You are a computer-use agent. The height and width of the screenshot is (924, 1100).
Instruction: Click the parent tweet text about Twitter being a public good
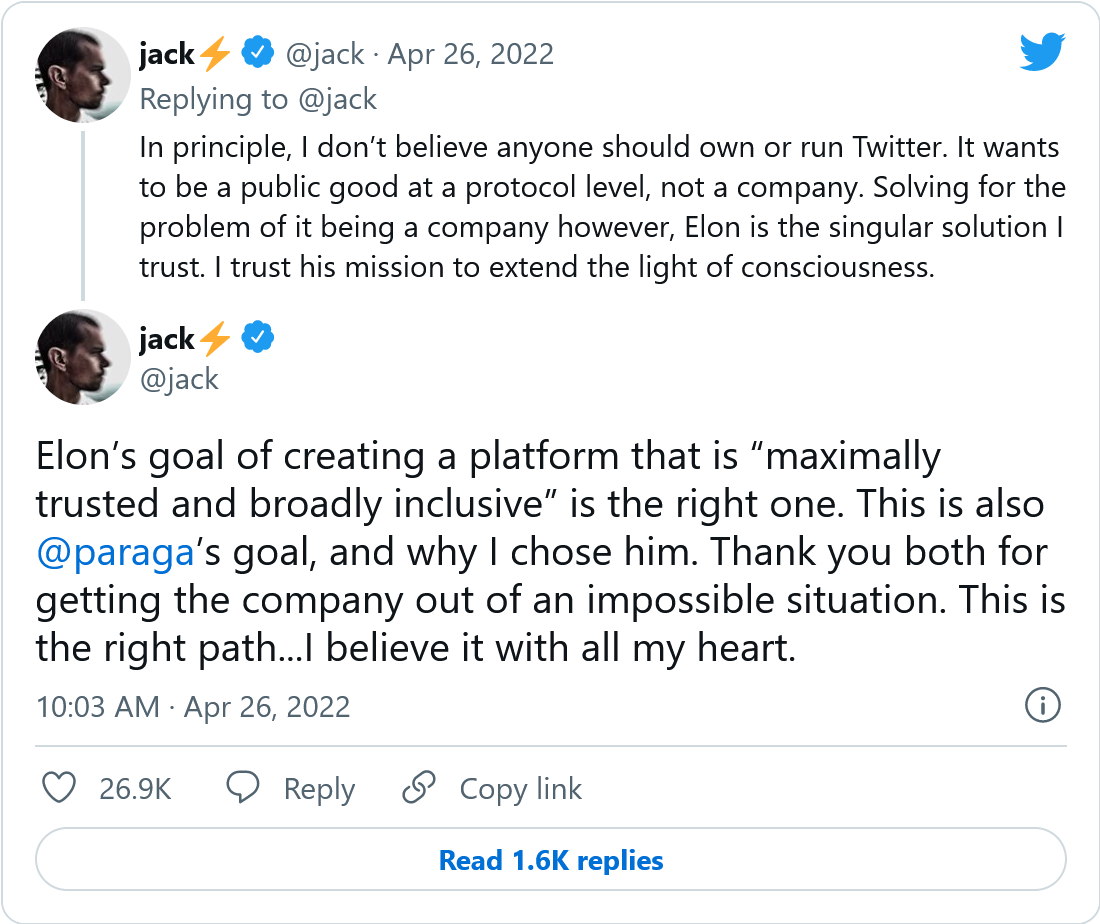[602, 208]
